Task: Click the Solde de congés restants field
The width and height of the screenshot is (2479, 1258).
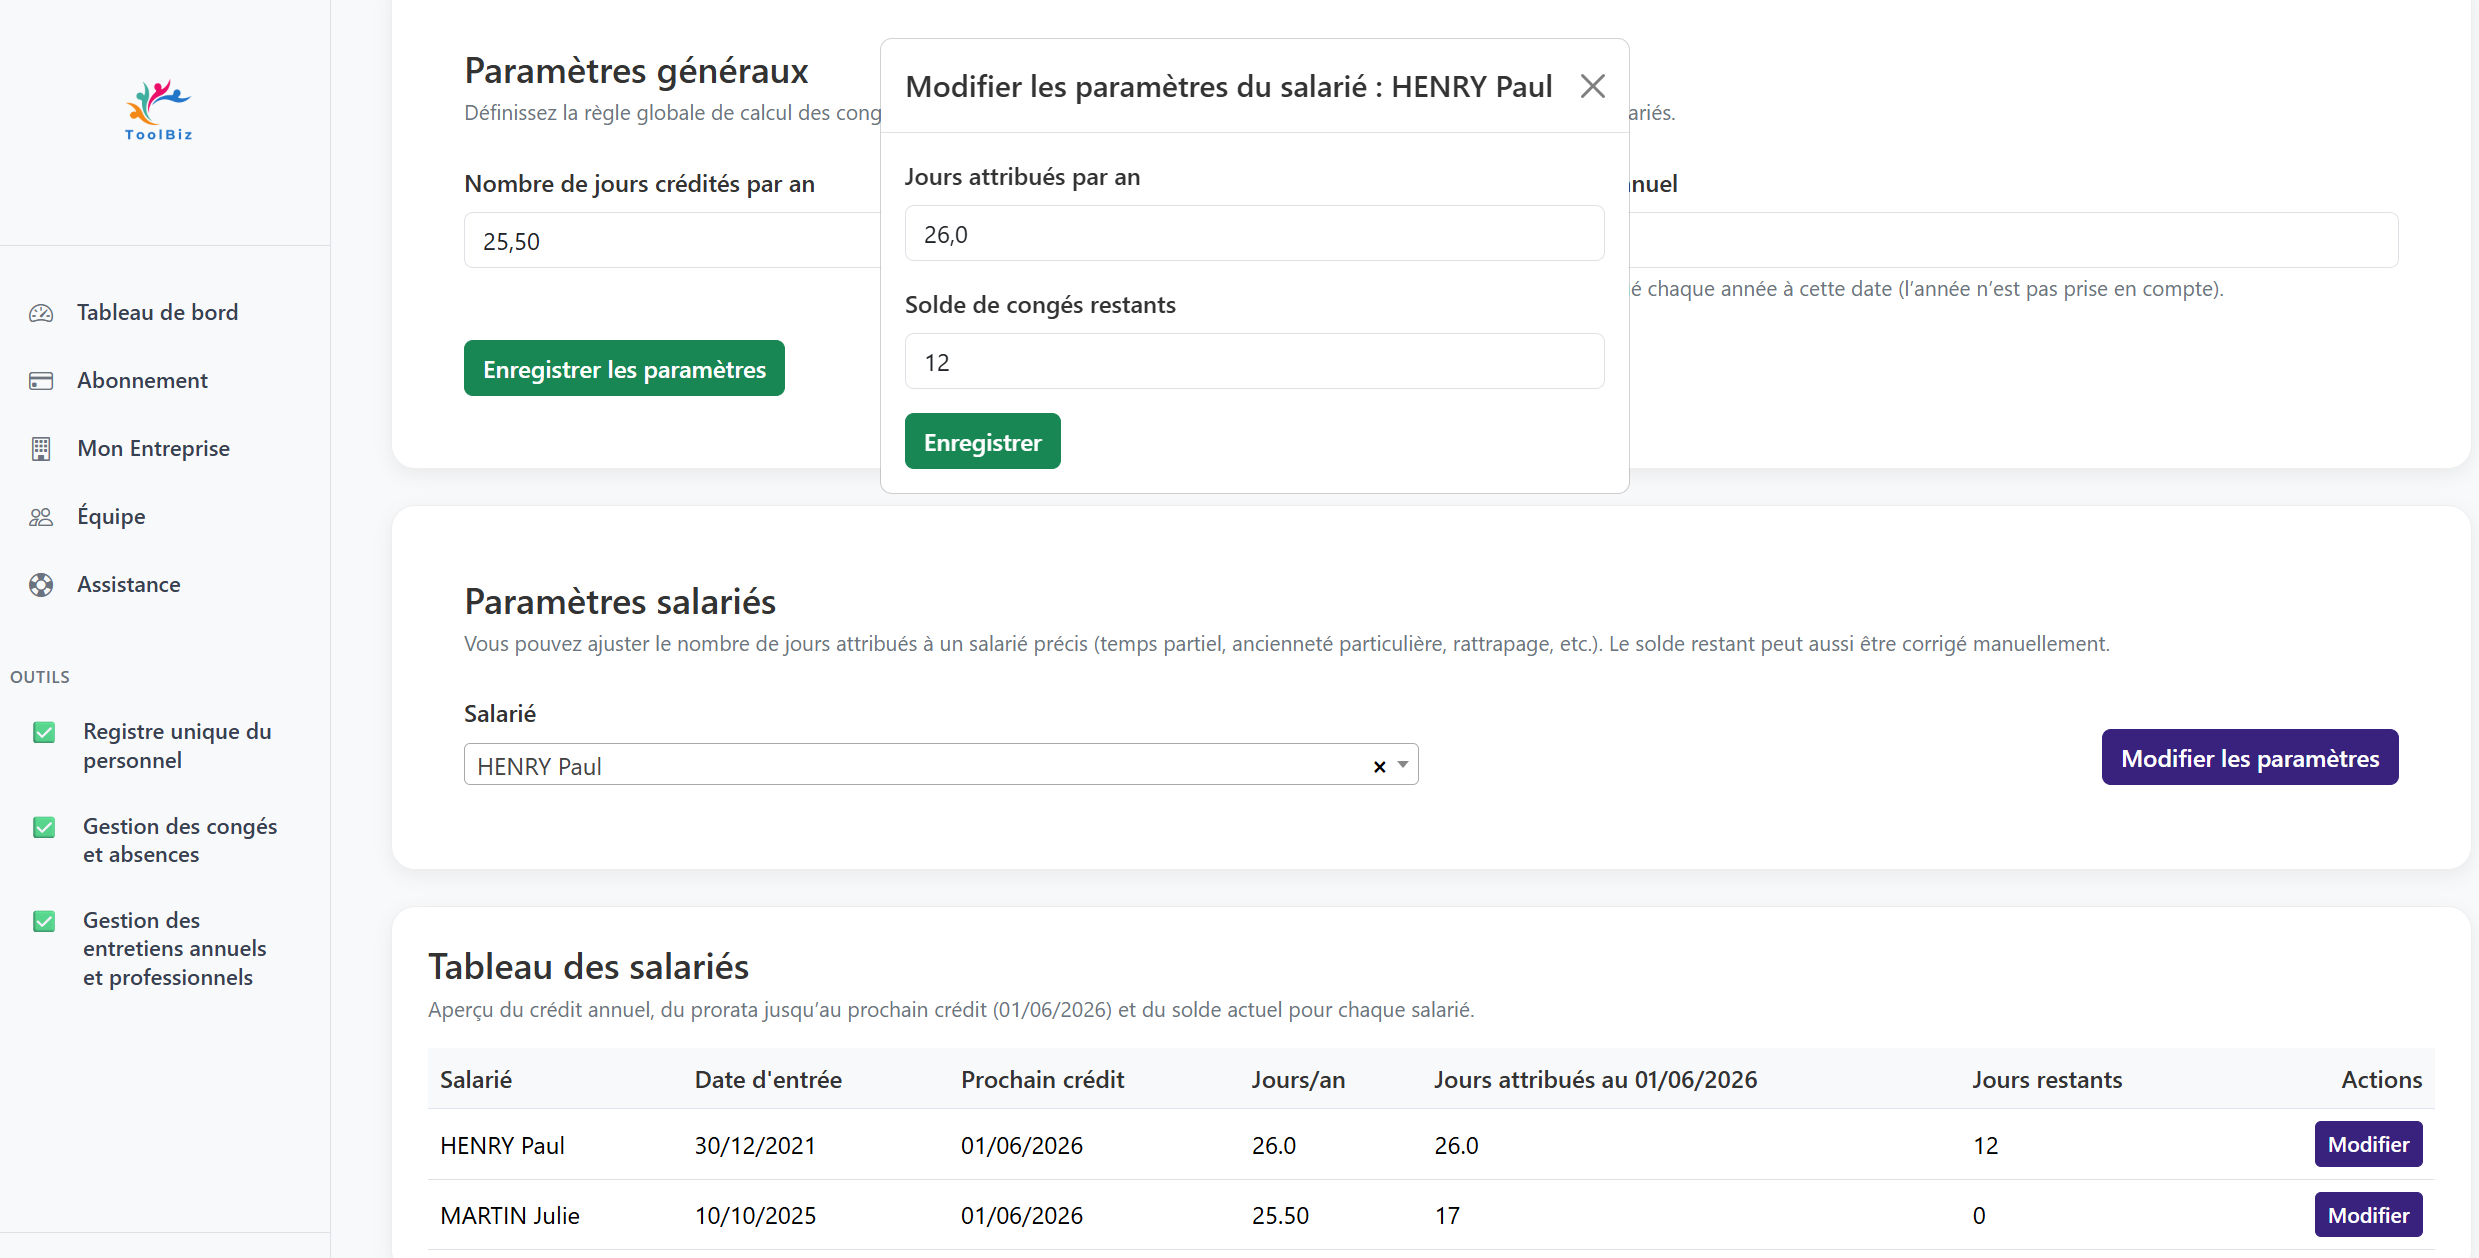Action: pyautogui.click(x=1254, y=362)
